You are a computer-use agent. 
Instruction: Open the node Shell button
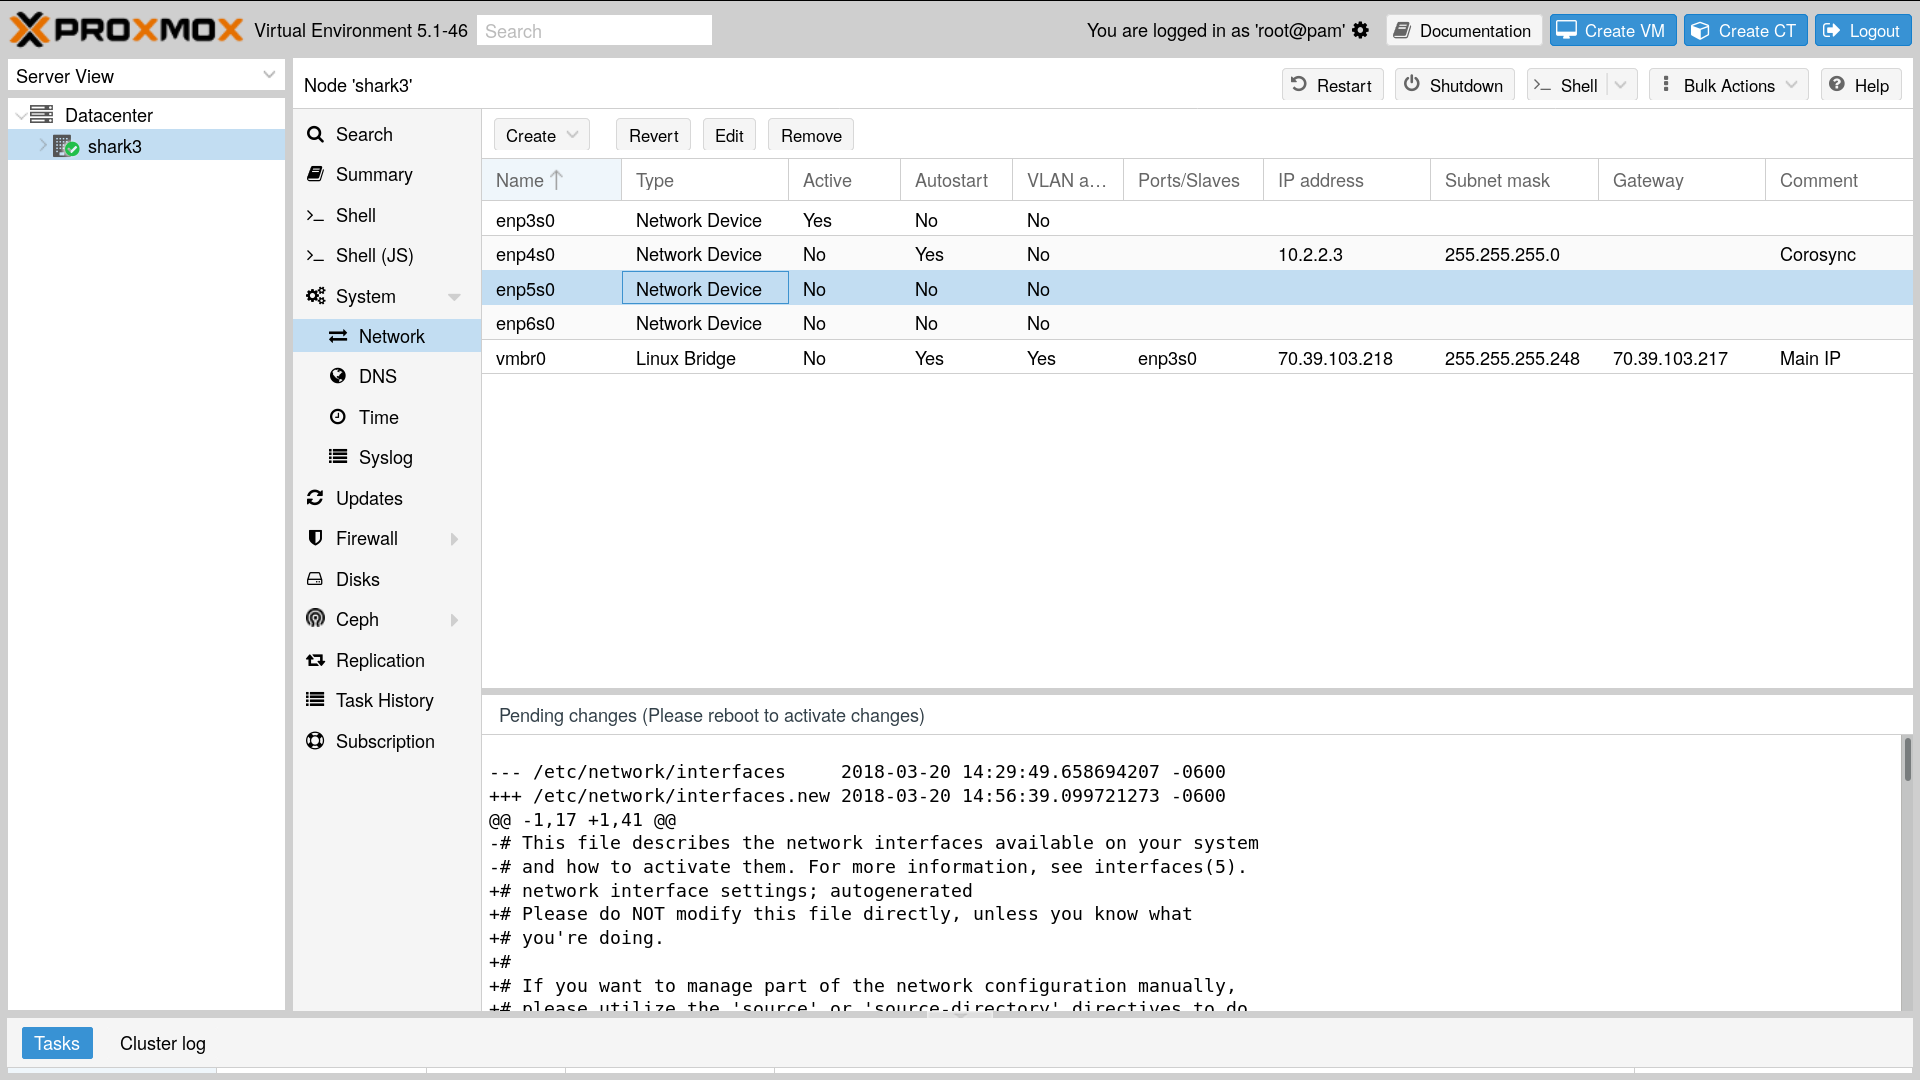click(1567, 86)
